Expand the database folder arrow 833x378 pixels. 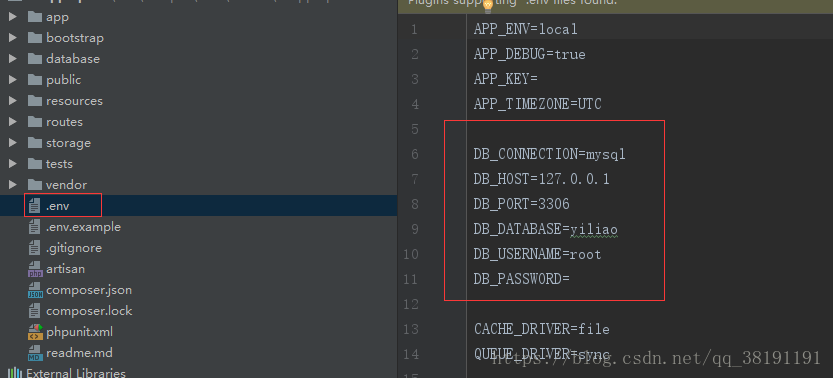click(x=13, y=59)
